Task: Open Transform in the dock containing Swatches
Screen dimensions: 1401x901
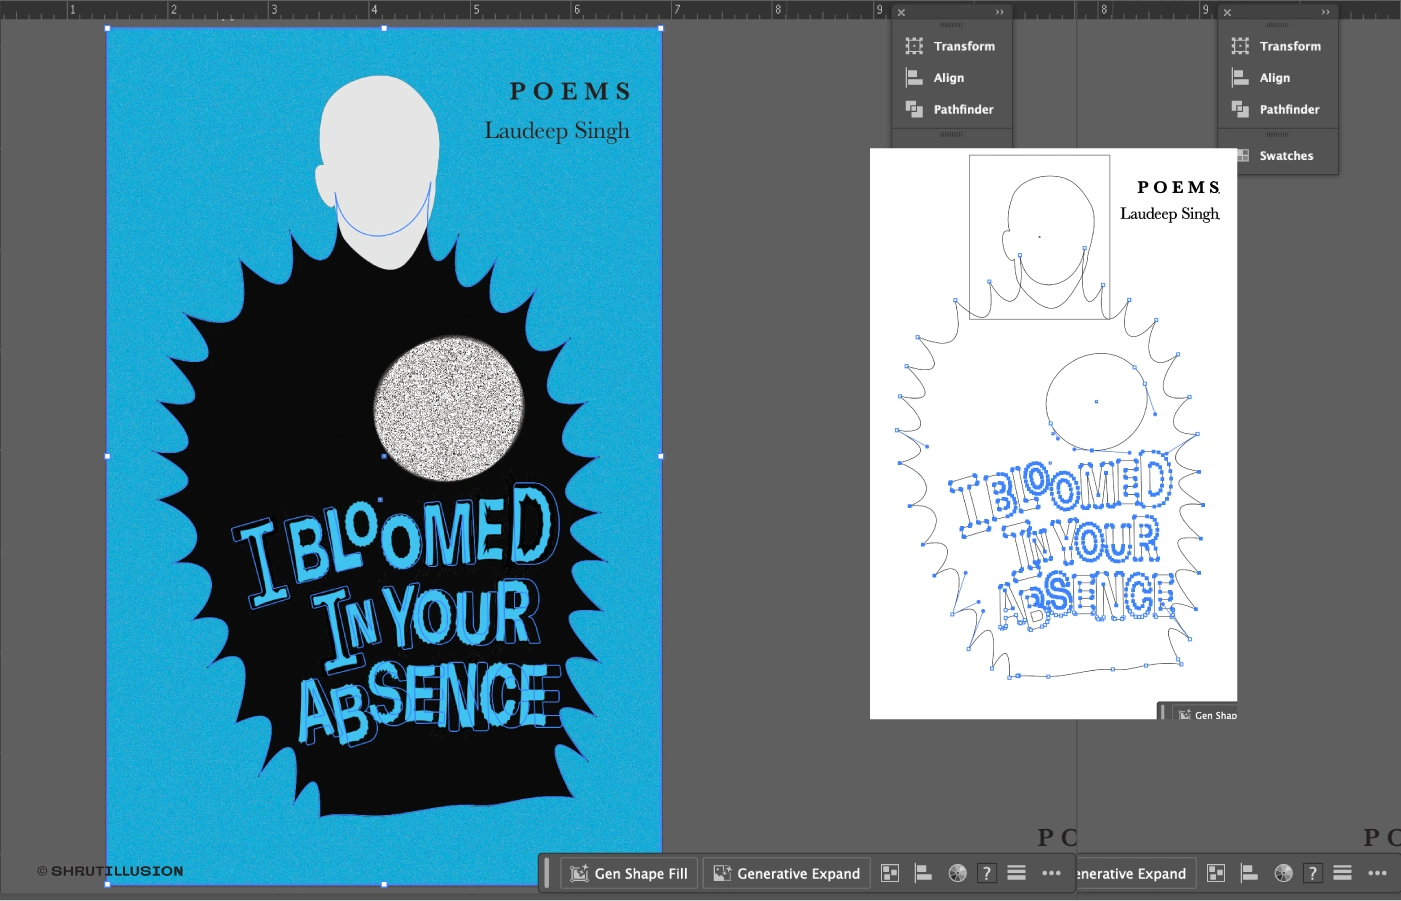Action: [1277, 46]
